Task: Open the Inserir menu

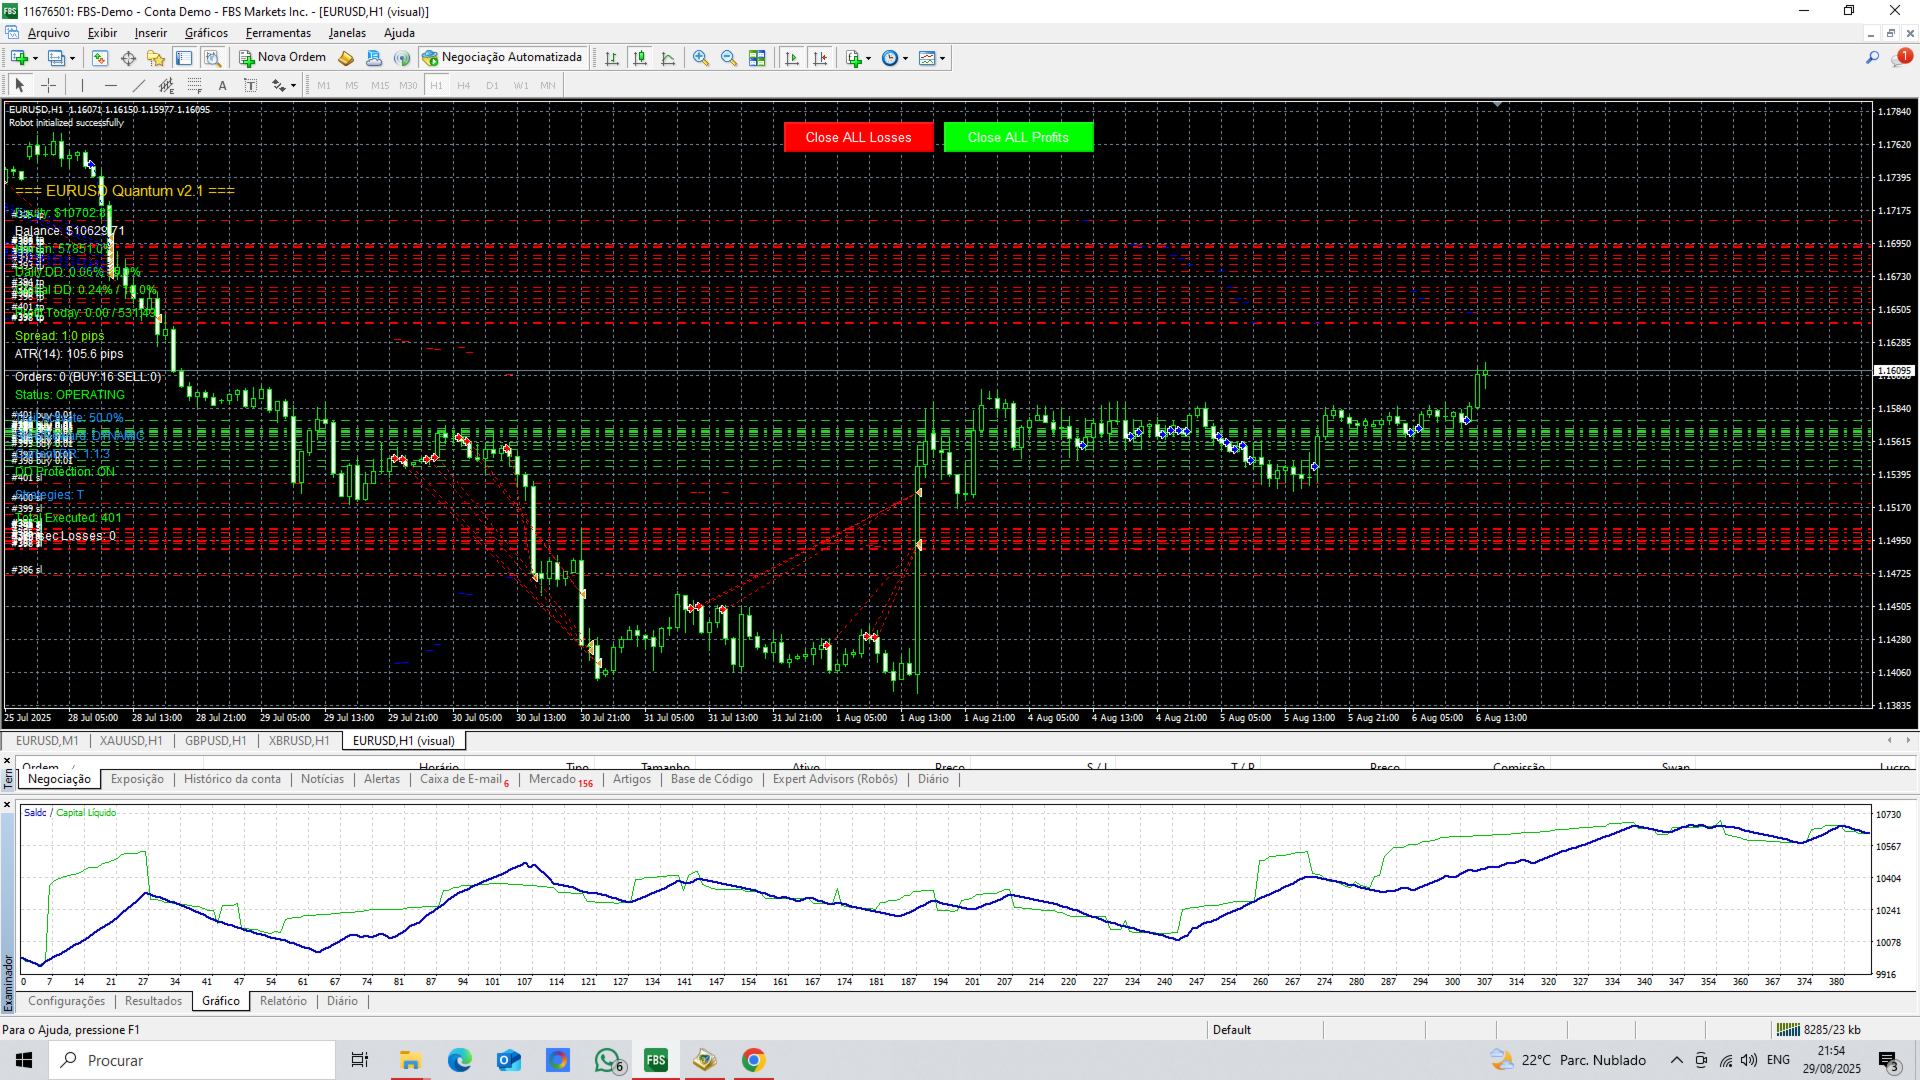Action: (x=151, y=33)
